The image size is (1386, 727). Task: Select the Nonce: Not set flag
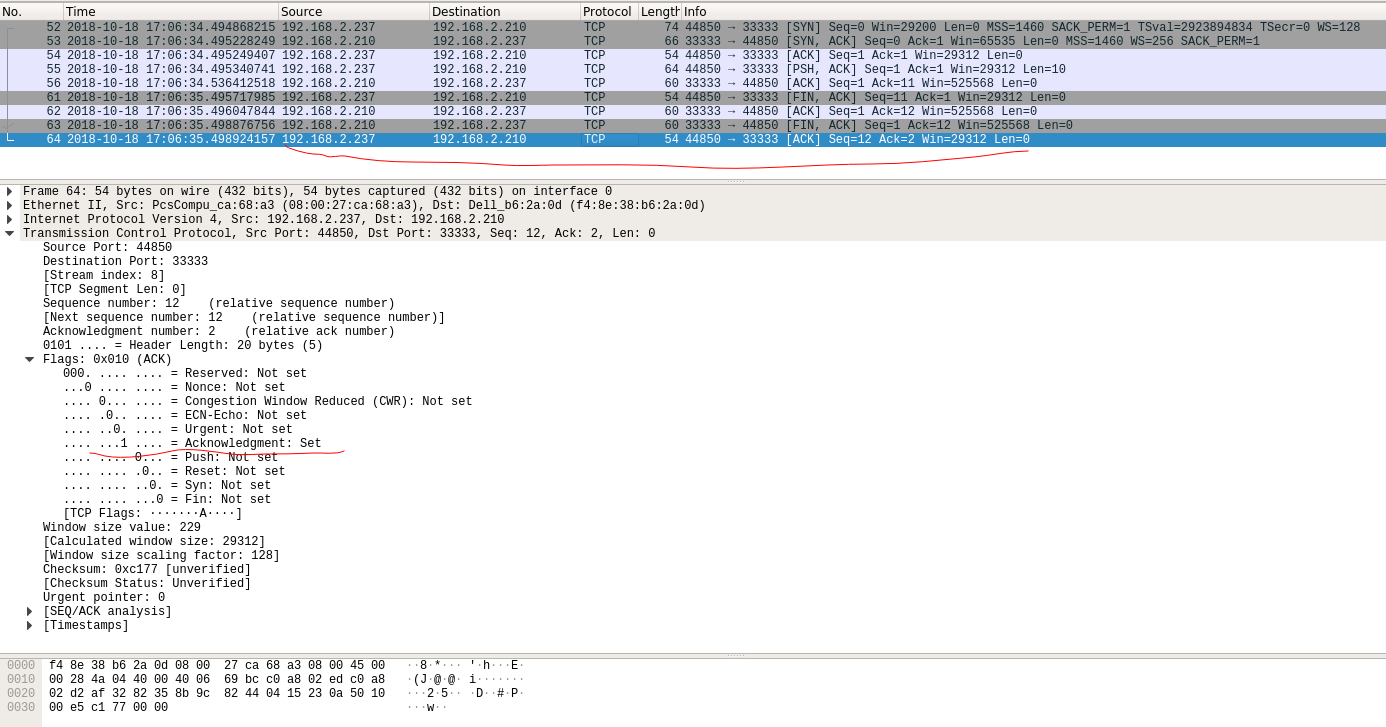(x=174, y=388)
